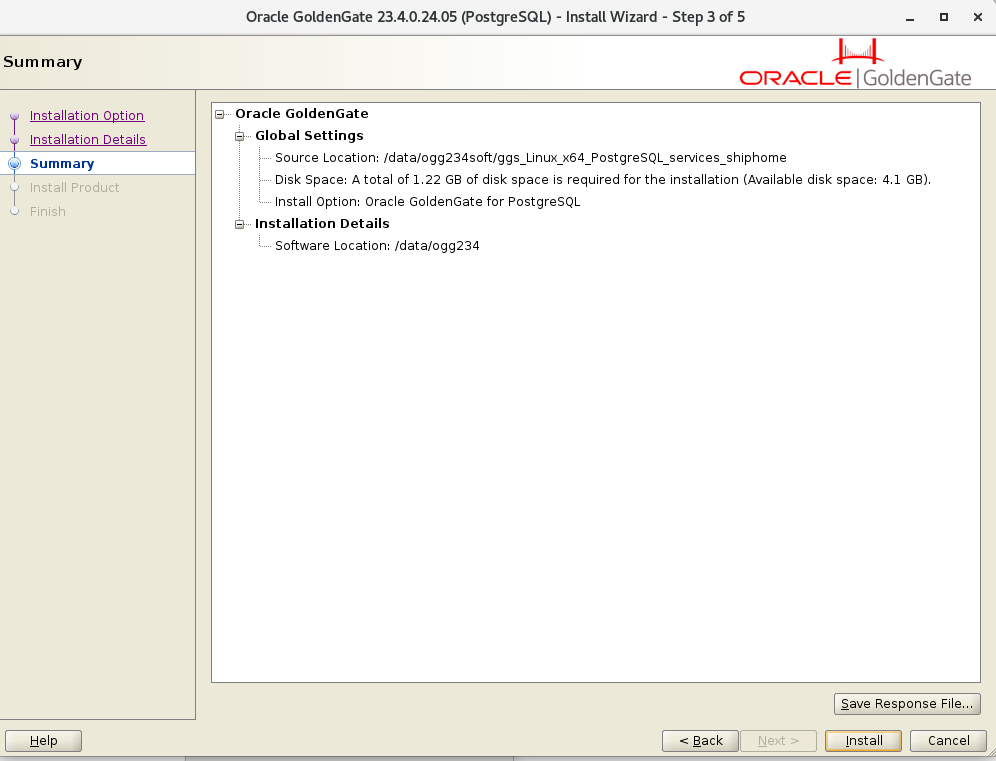Click the Install Product step bullet icon
This screenshot has height=761, width=996.
pyautogui.click(x=15, y=187)
